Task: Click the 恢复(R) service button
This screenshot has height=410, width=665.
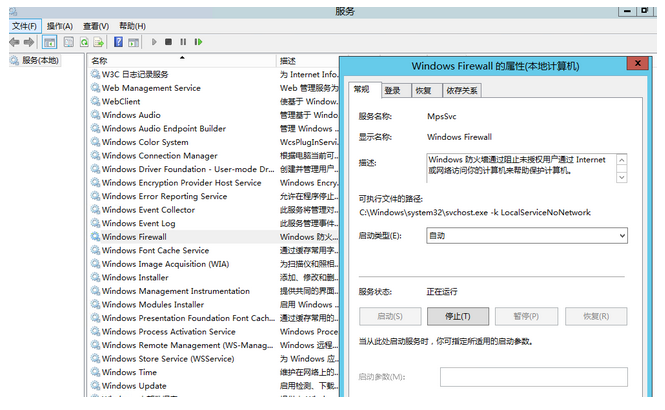Action: click(x=596, y=316)
